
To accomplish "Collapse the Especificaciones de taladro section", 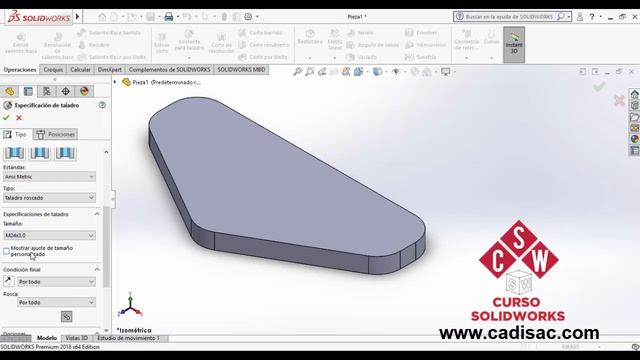I will (x=97, y=214).
